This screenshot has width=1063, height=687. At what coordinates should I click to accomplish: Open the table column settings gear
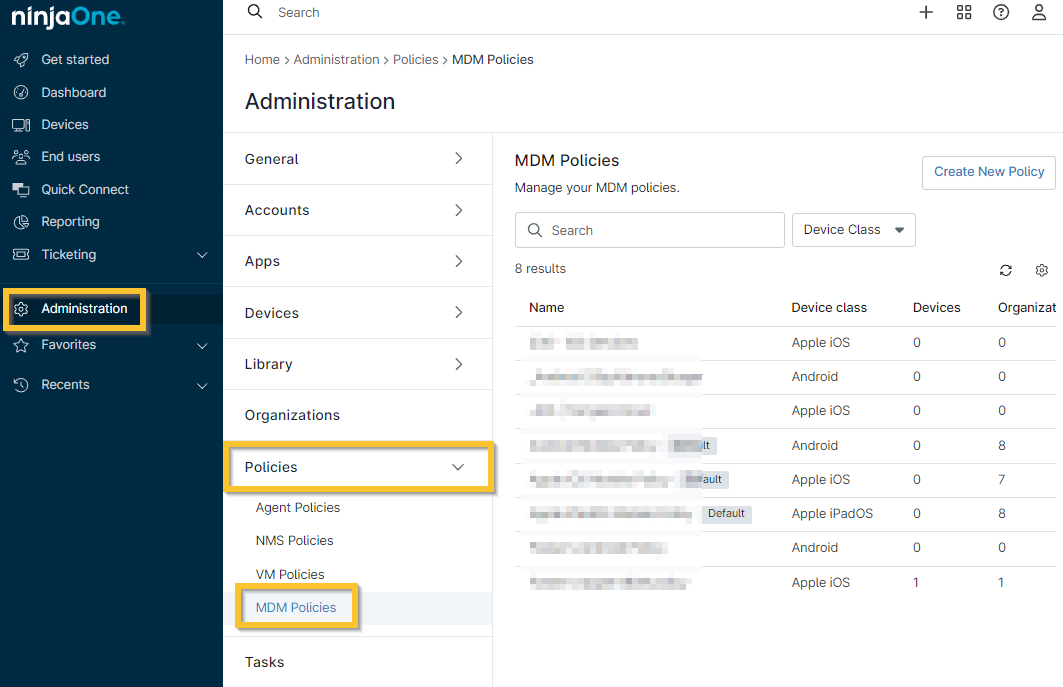coord(1041,270)
